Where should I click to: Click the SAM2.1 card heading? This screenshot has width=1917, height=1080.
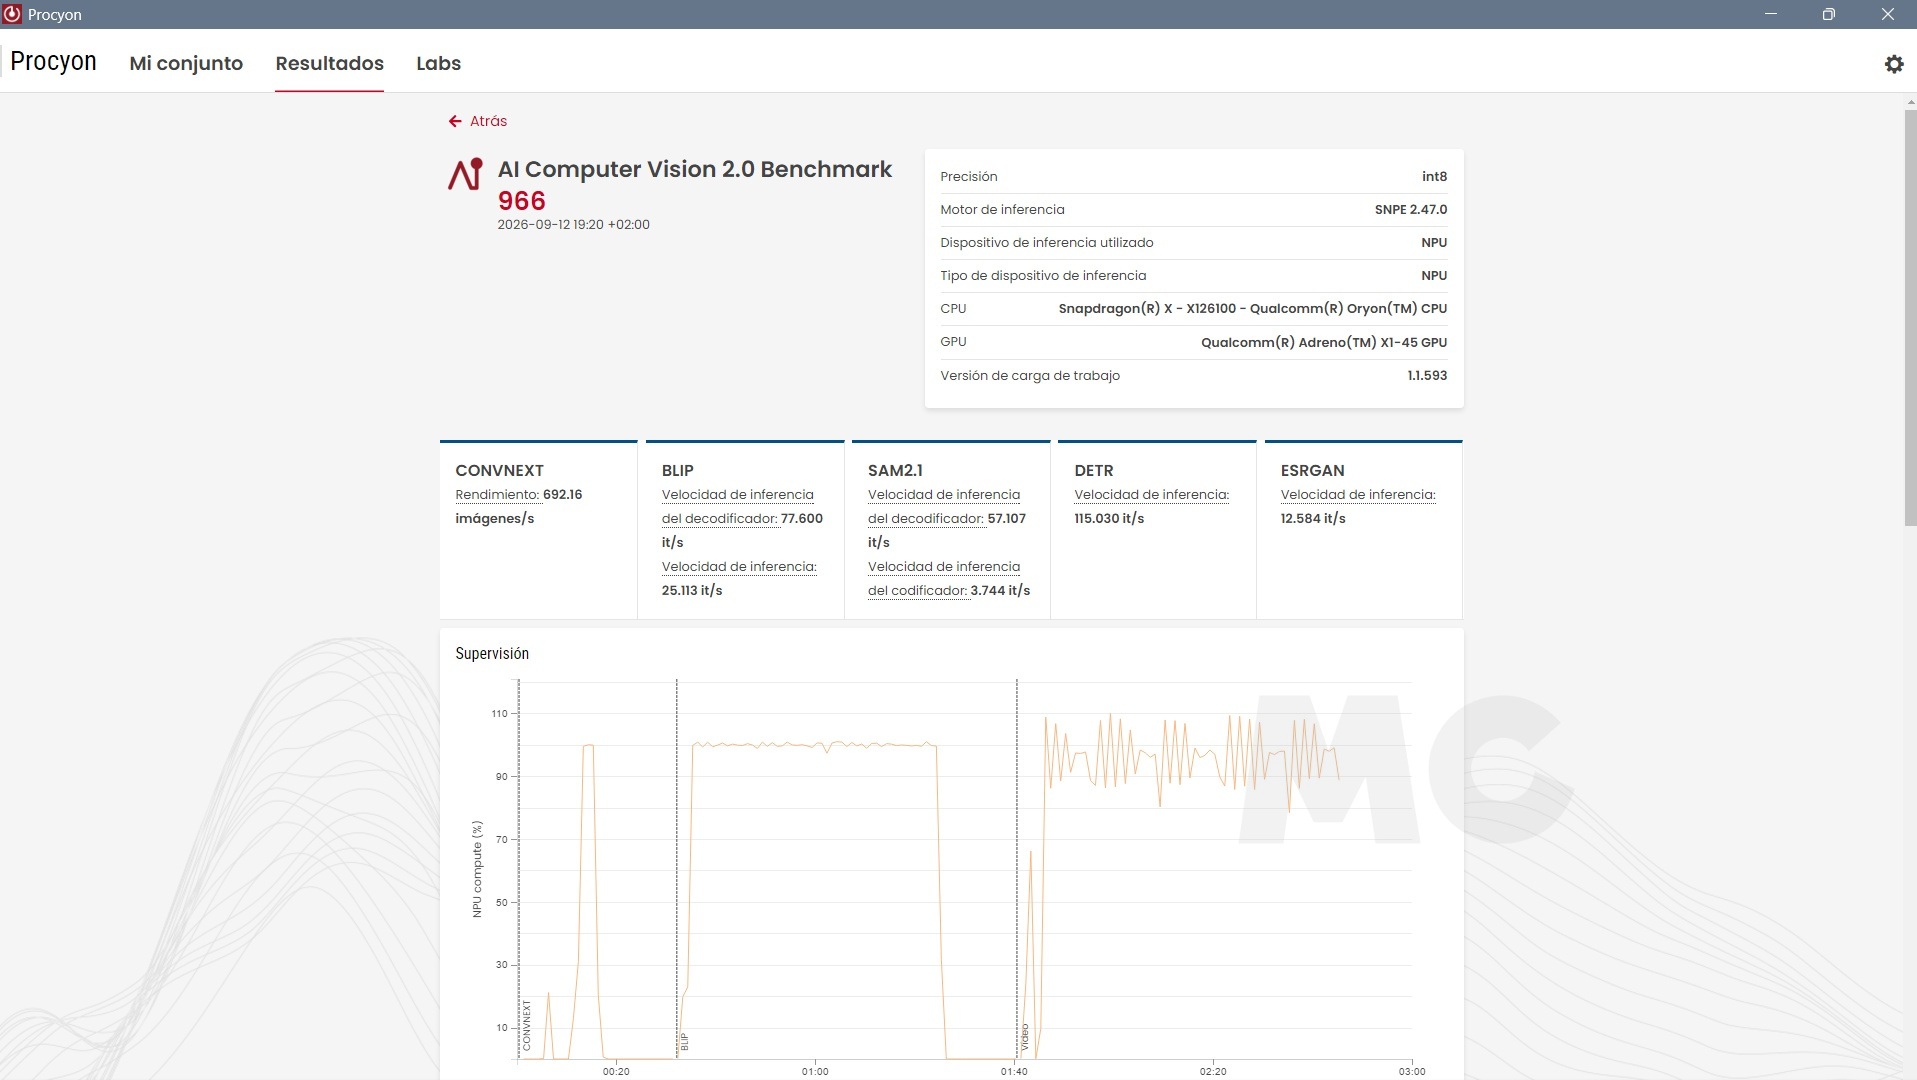tap(895, 470)
